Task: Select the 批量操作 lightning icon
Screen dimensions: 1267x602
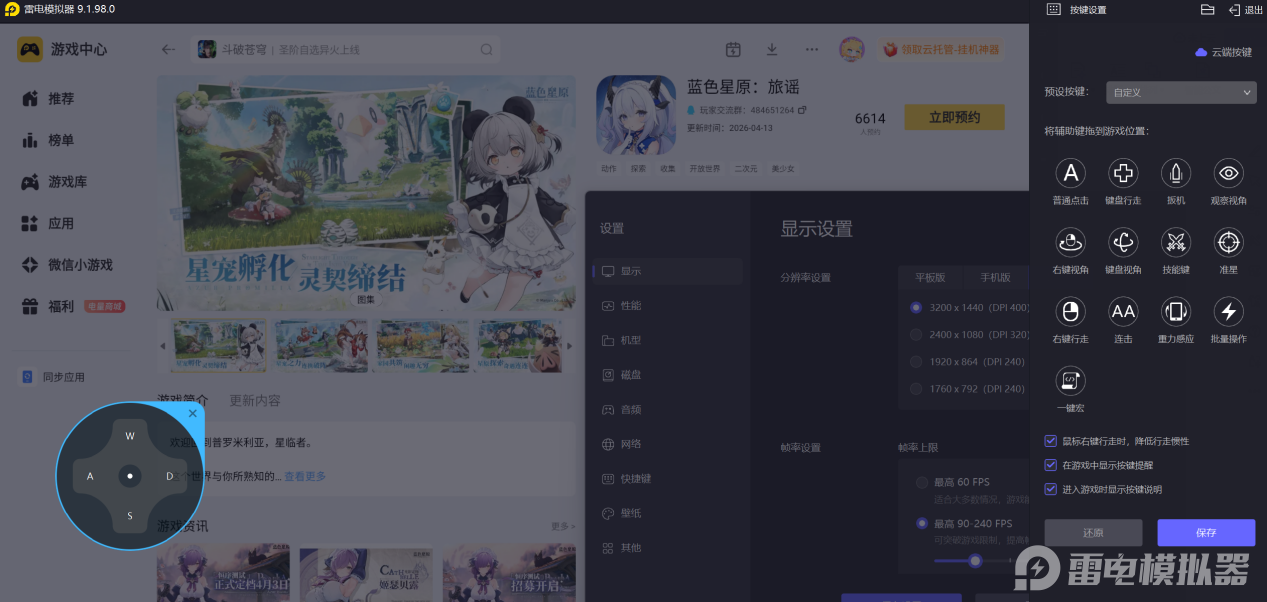Action: coord(1229,311)
